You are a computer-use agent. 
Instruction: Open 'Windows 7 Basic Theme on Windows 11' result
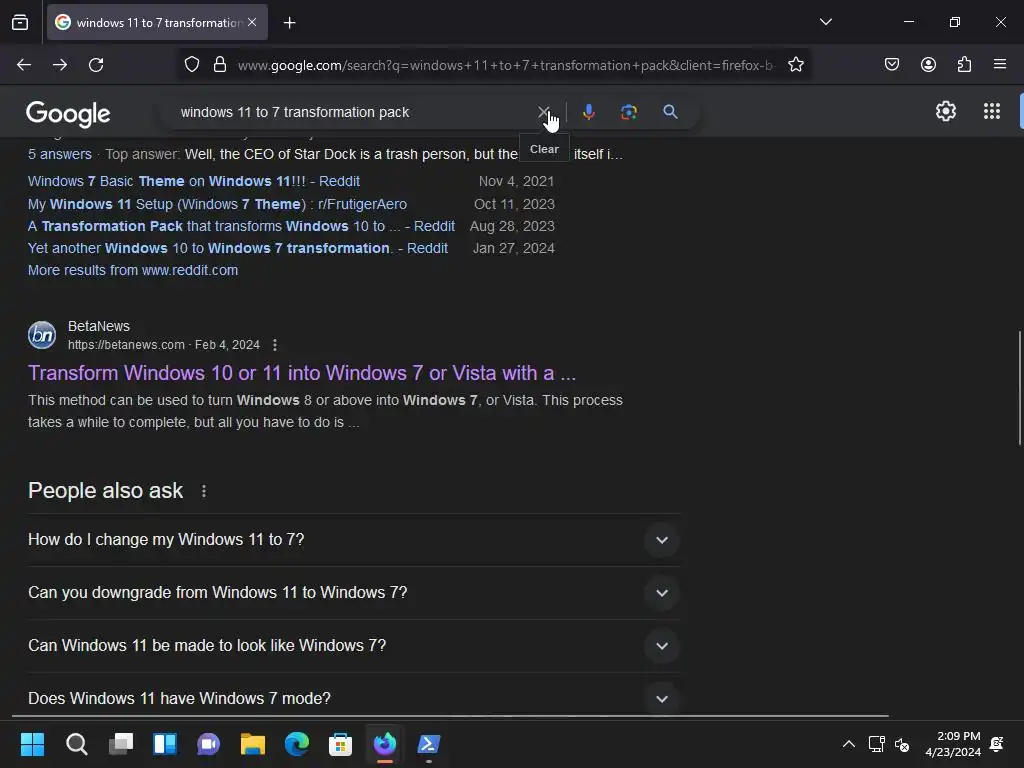[194, 181]
